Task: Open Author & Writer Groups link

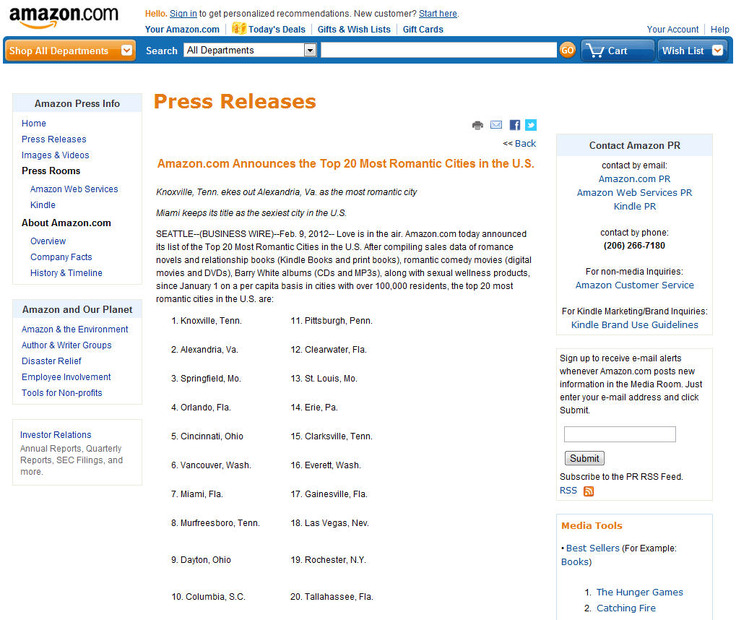Action: coord(66,345)
